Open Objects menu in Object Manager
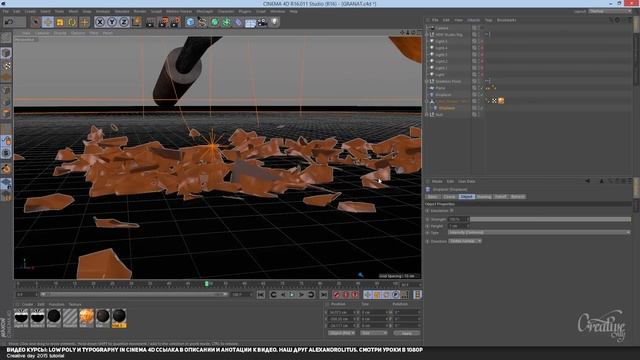Screen dimensions: 640x360 (473, 20)
